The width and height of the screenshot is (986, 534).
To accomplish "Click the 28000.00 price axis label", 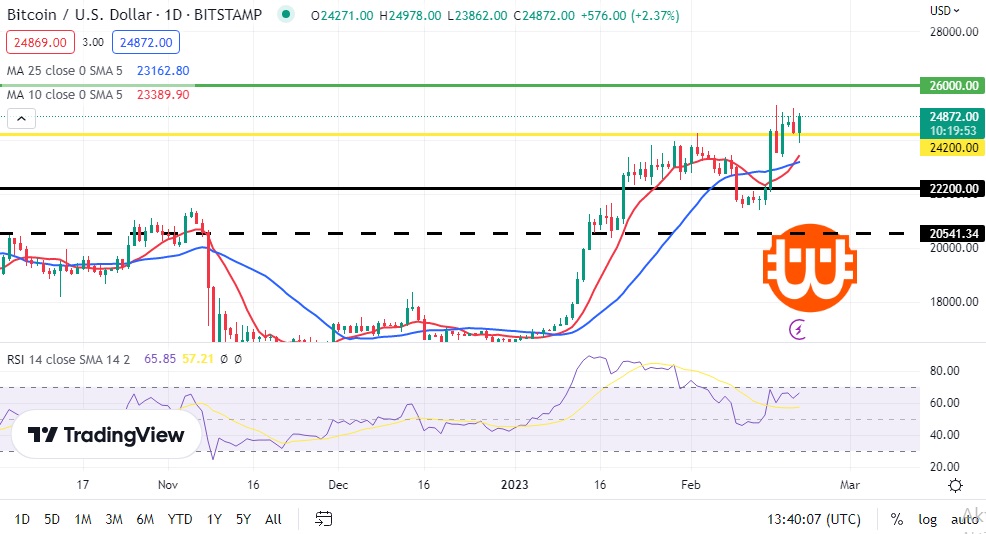I will [x=954, y=31].
